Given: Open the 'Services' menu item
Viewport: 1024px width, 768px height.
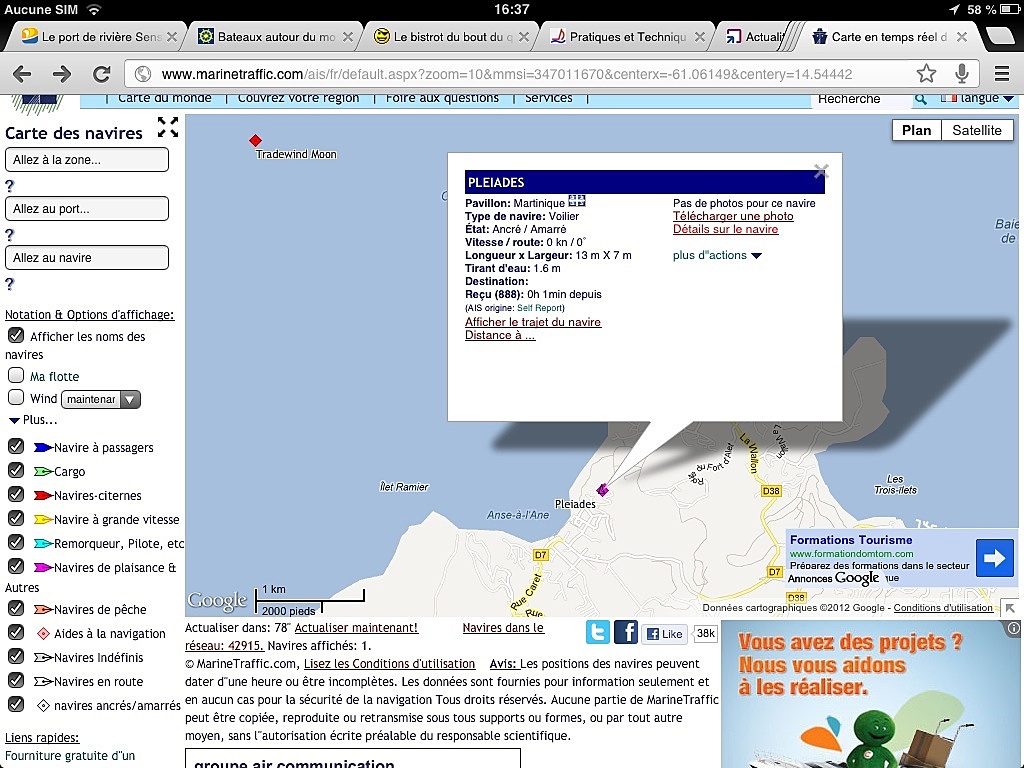Looking at the screenshot, I should [x=549, y=98].
